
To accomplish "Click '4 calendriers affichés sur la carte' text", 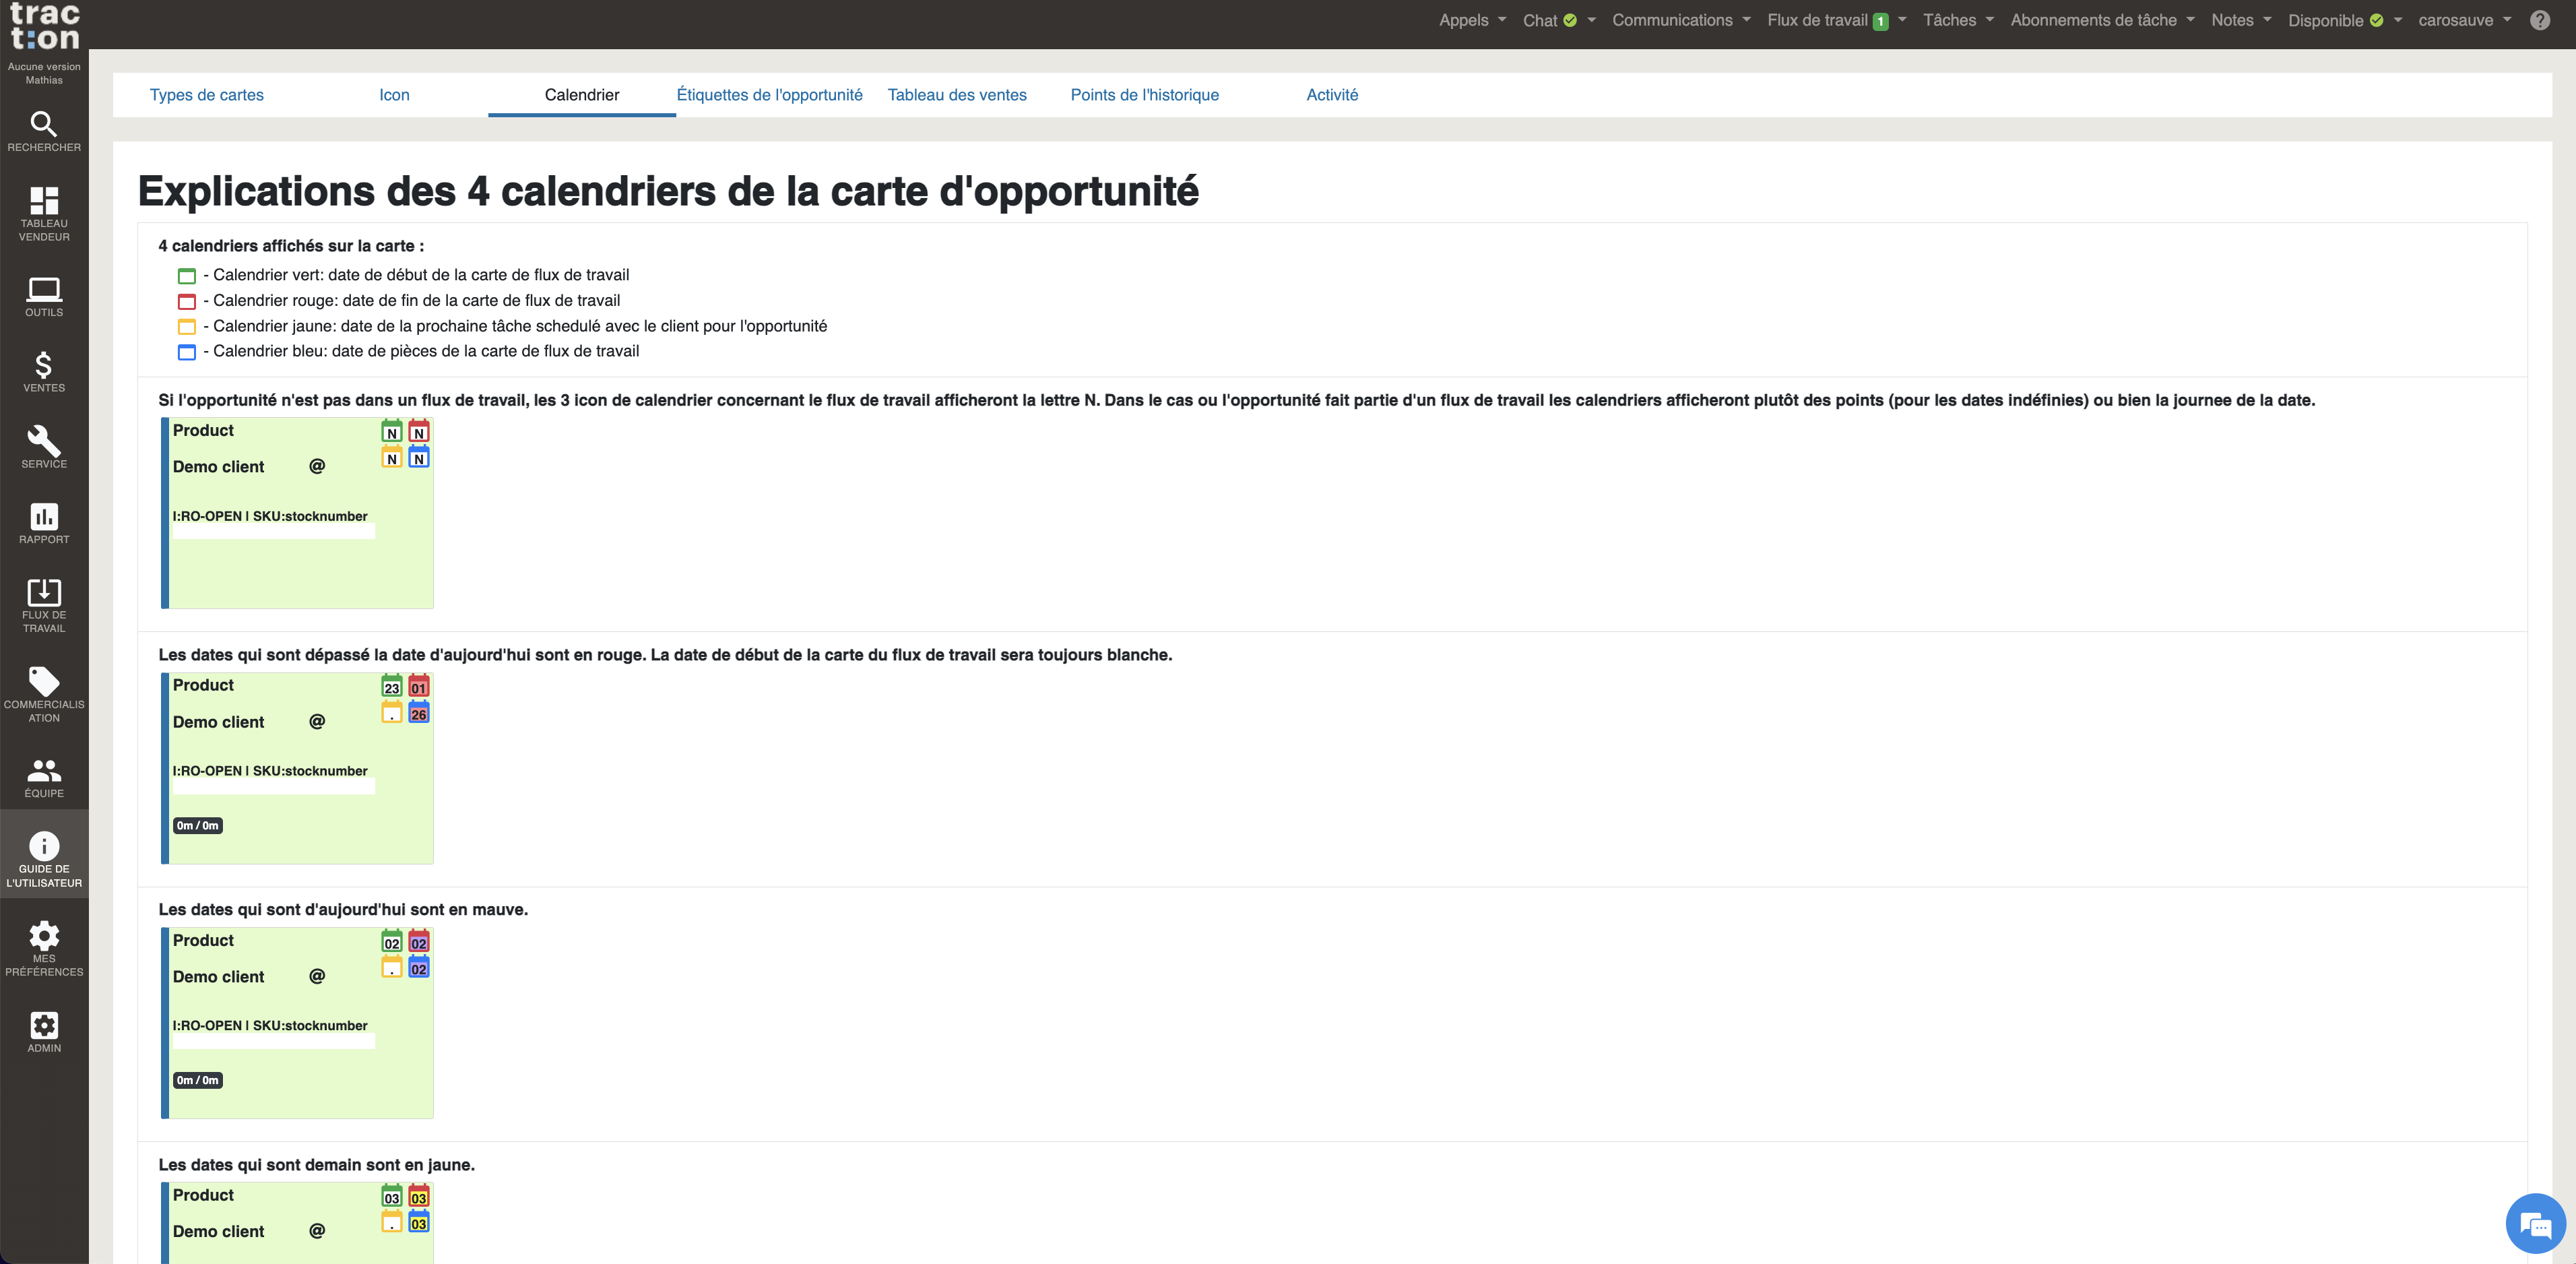I will point(291,246).
